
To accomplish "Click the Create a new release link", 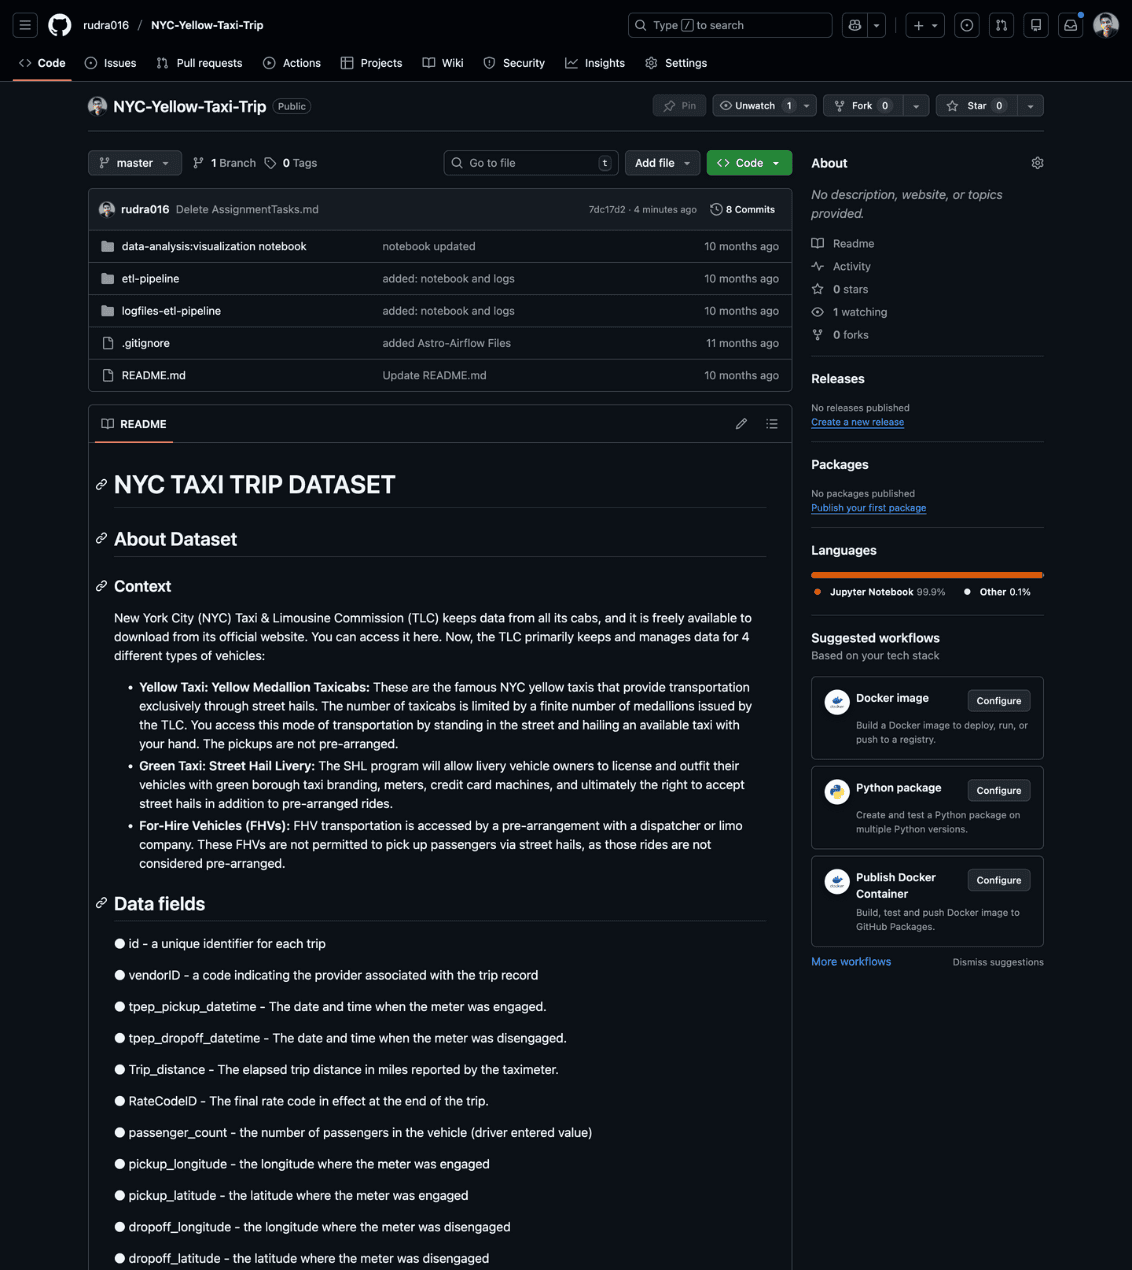I will pyautogui.click(x=857, y=422).
